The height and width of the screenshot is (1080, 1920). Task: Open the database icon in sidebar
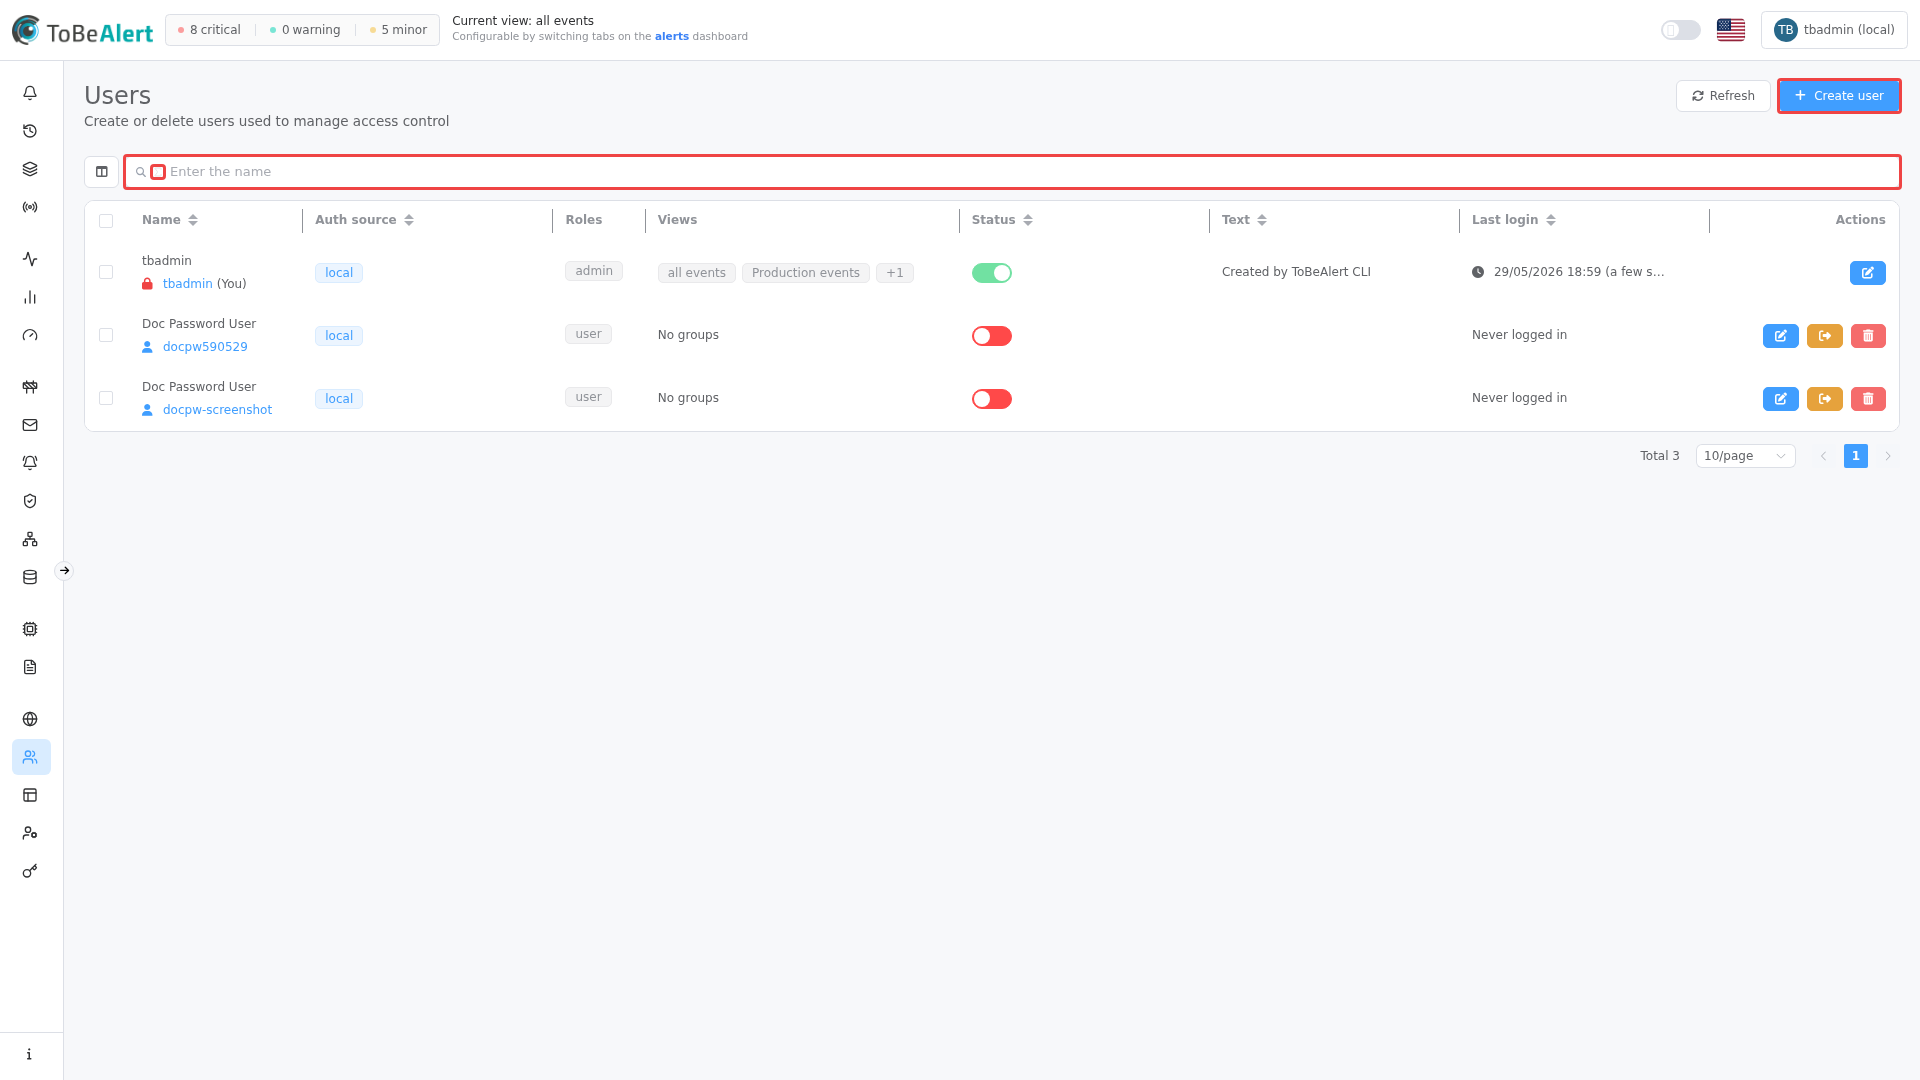30,577
